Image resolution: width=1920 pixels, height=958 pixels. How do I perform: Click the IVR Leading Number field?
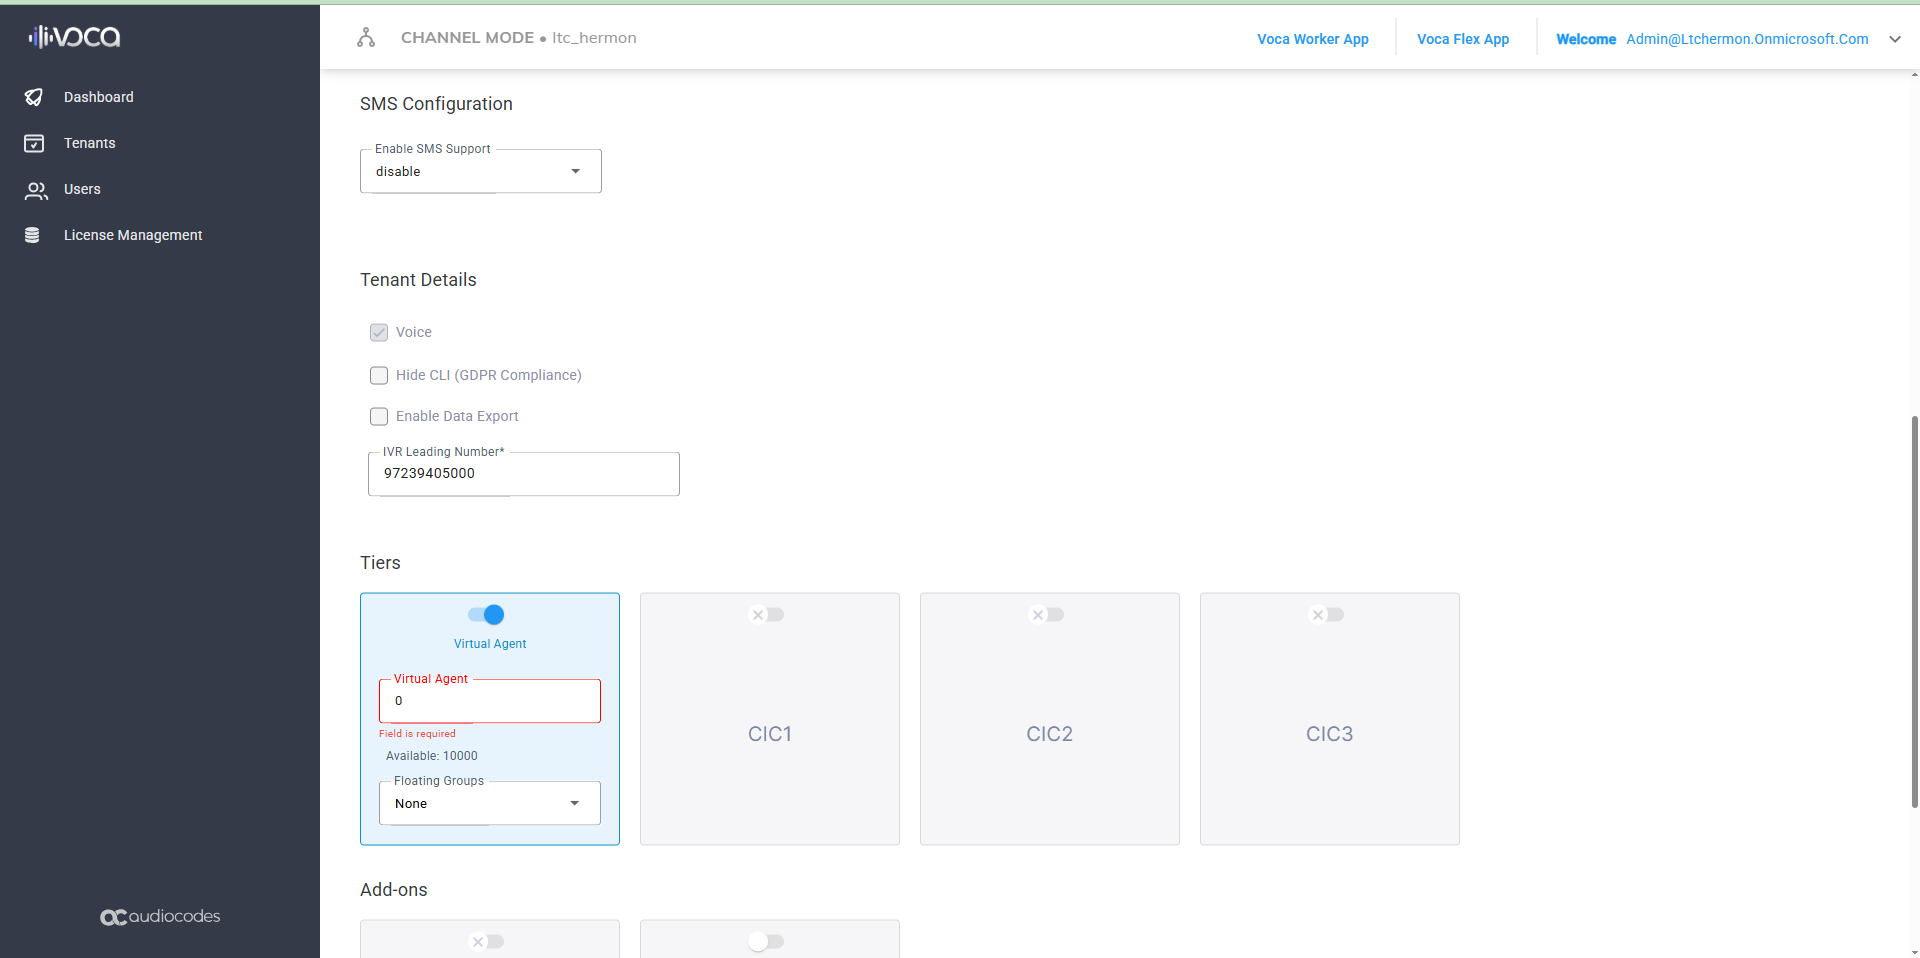(523, 474)
